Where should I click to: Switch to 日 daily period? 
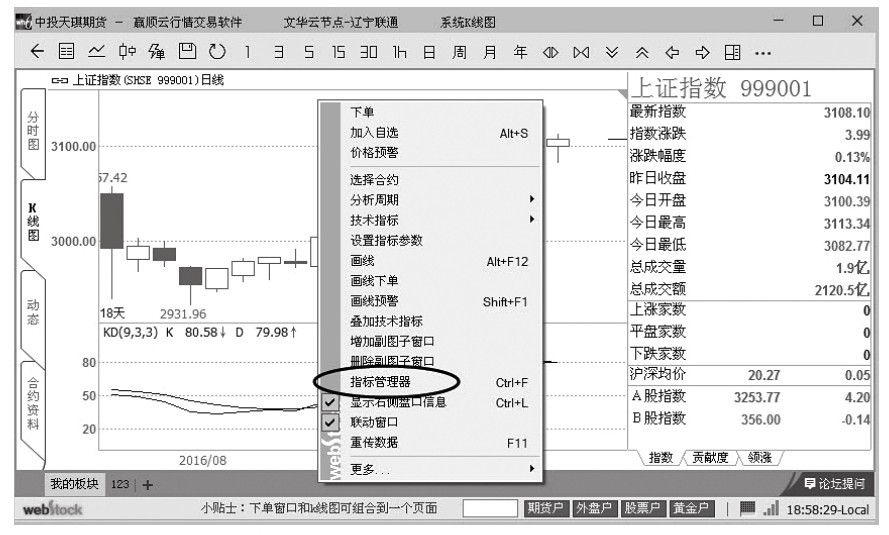[x=429, y=52]
